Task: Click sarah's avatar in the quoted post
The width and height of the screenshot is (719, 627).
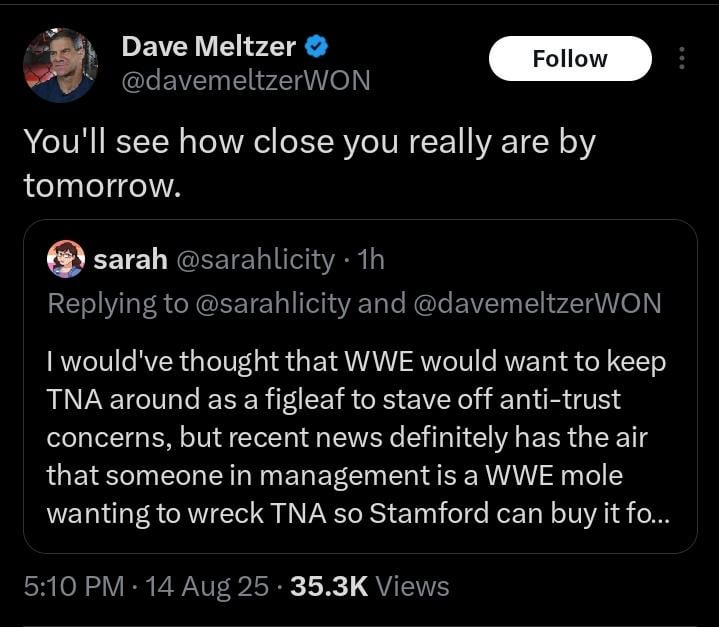Action: [66, 260]
